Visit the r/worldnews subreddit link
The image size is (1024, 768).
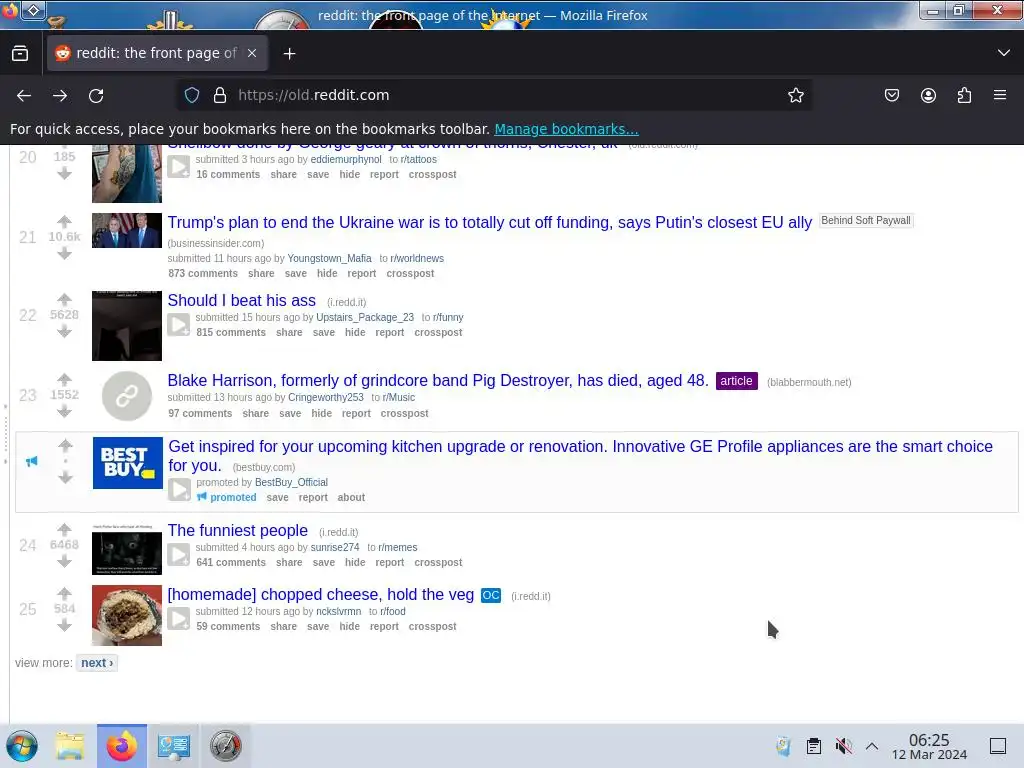tap(417, 259)
